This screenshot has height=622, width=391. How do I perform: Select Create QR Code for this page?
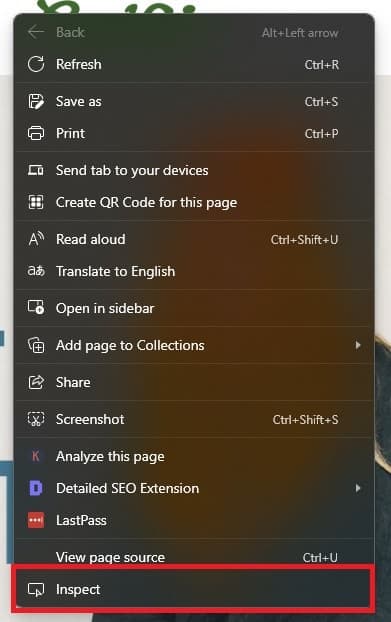click(x=194, y=202)
